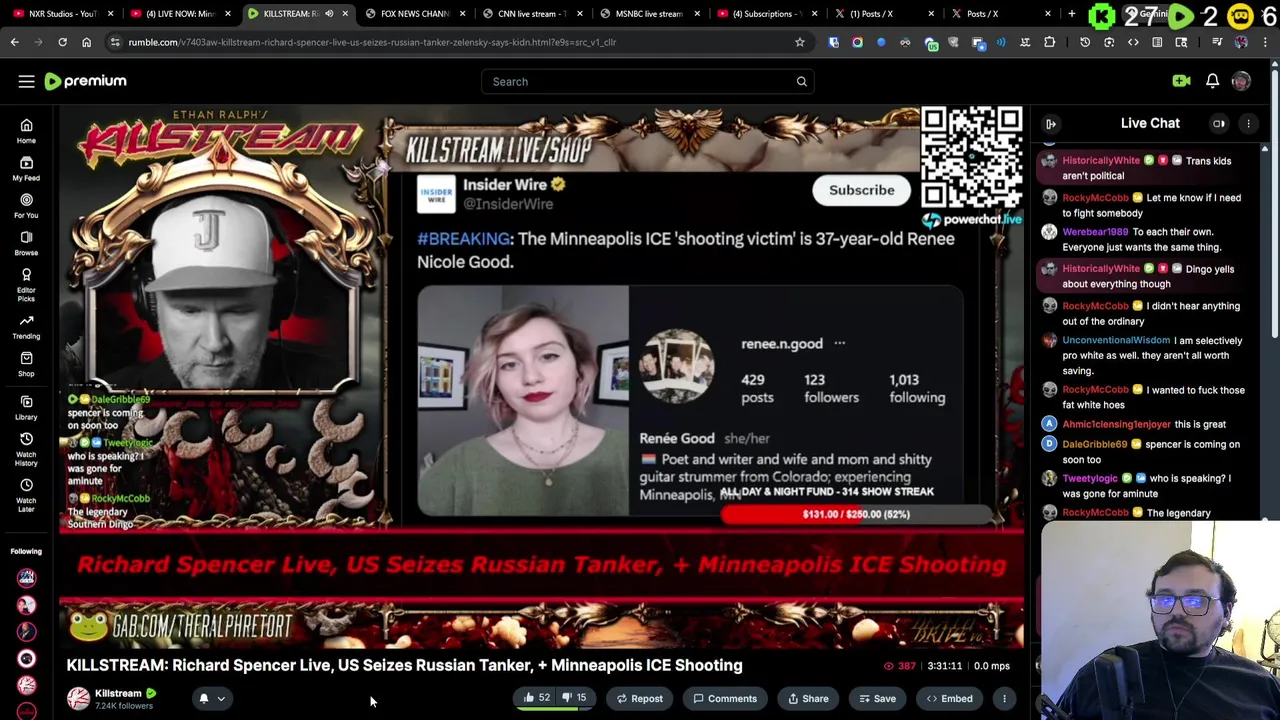Open a new browser tab

1071,14
